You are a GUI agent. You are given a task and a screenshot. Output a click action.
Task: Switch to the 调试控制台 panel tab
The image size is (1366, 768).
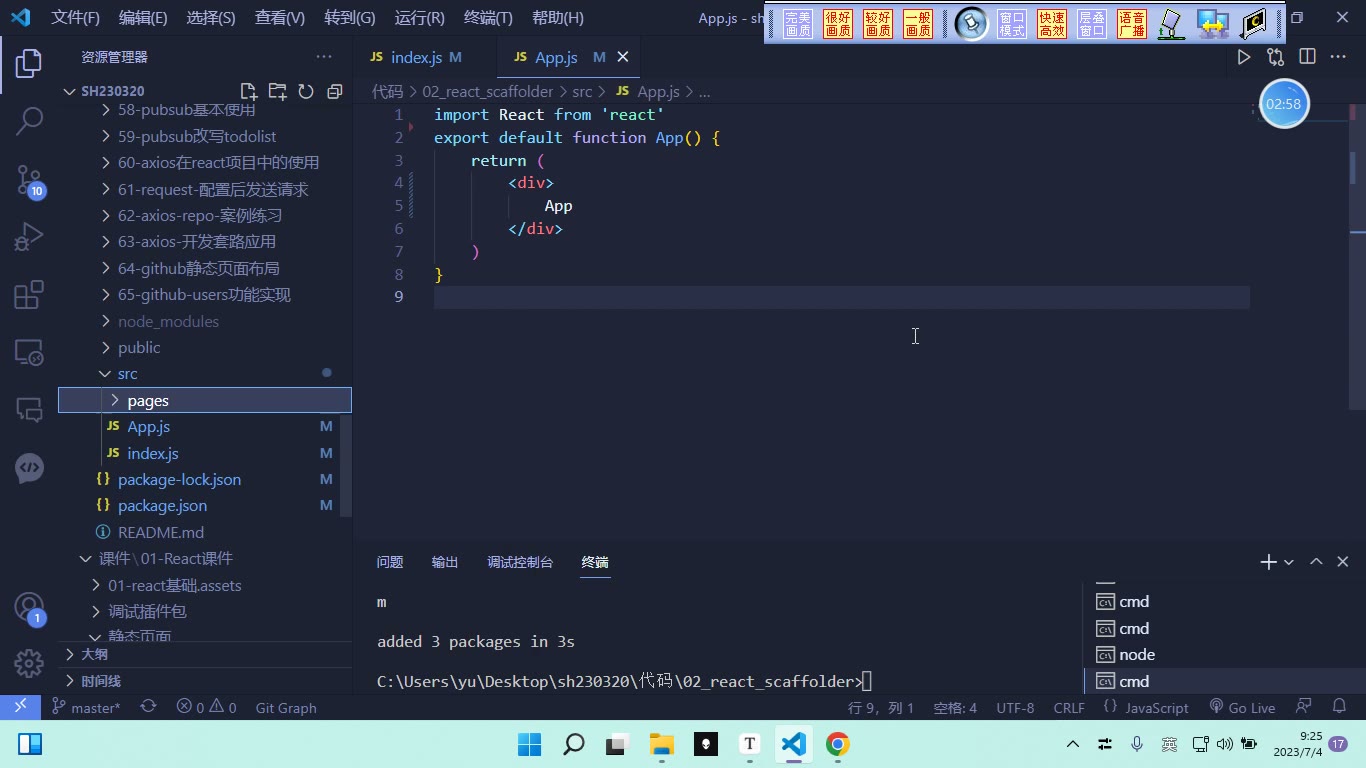coord(520,562)
